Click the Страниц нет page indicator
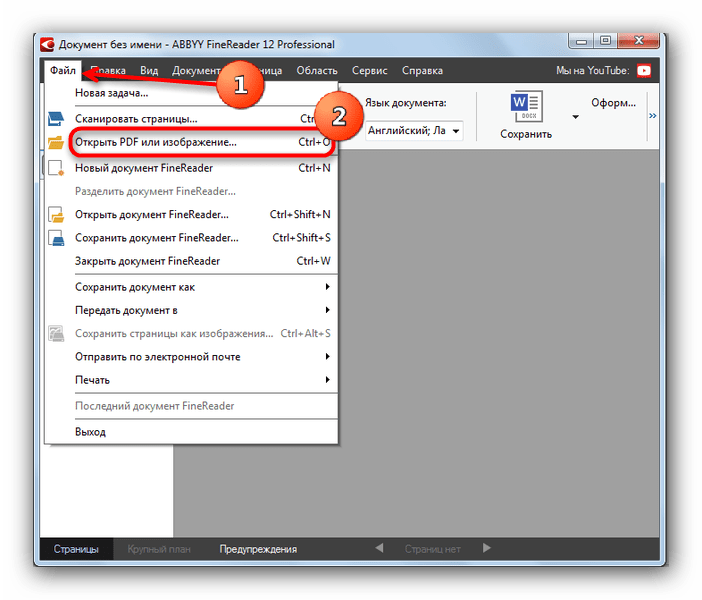Viewport: 702px width, 600px height. coord(432,549)
